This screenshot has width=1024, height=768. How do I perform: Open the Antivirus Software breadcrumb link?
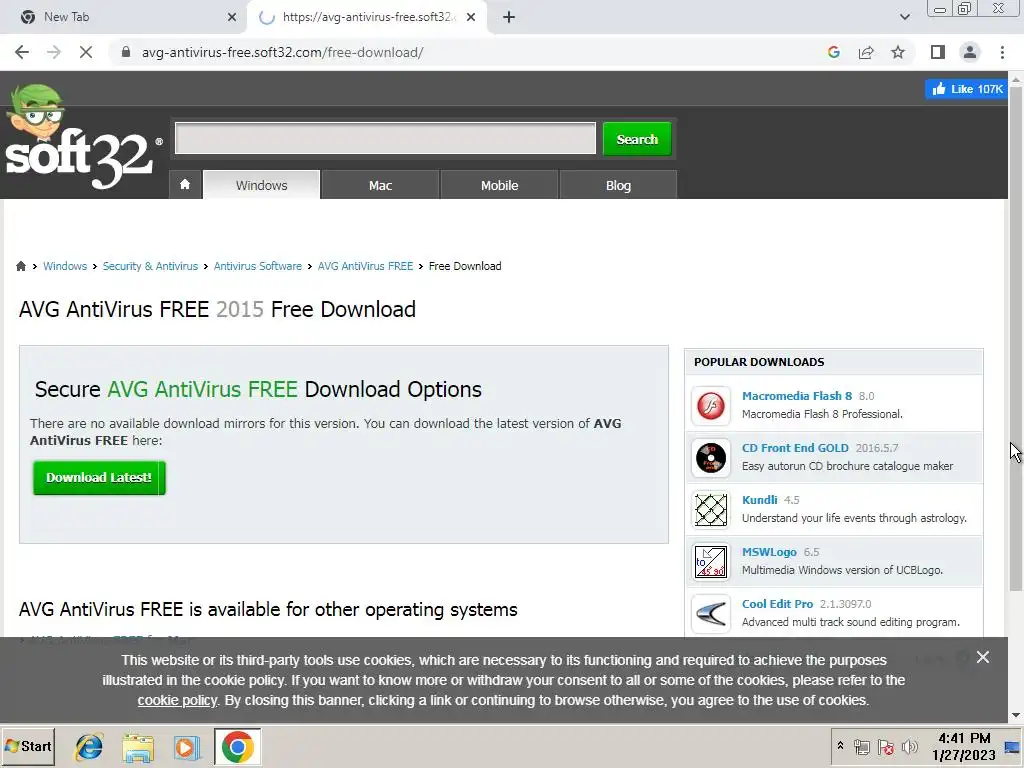258,266
